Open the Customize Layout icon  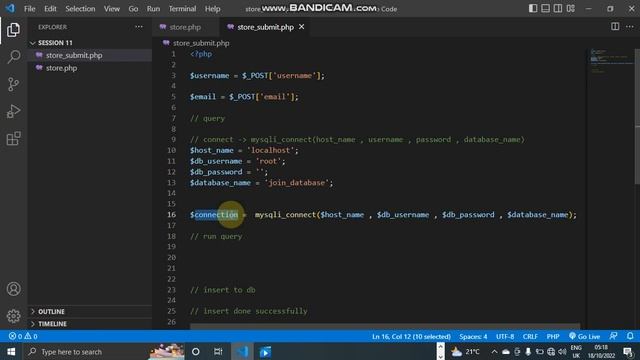point(571,8)
